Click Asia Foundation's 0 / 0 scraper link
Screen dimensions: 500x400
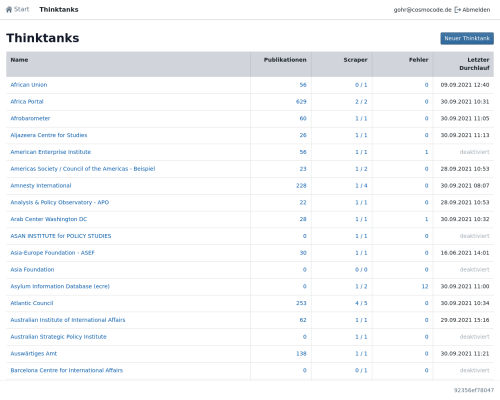[361, 269]
